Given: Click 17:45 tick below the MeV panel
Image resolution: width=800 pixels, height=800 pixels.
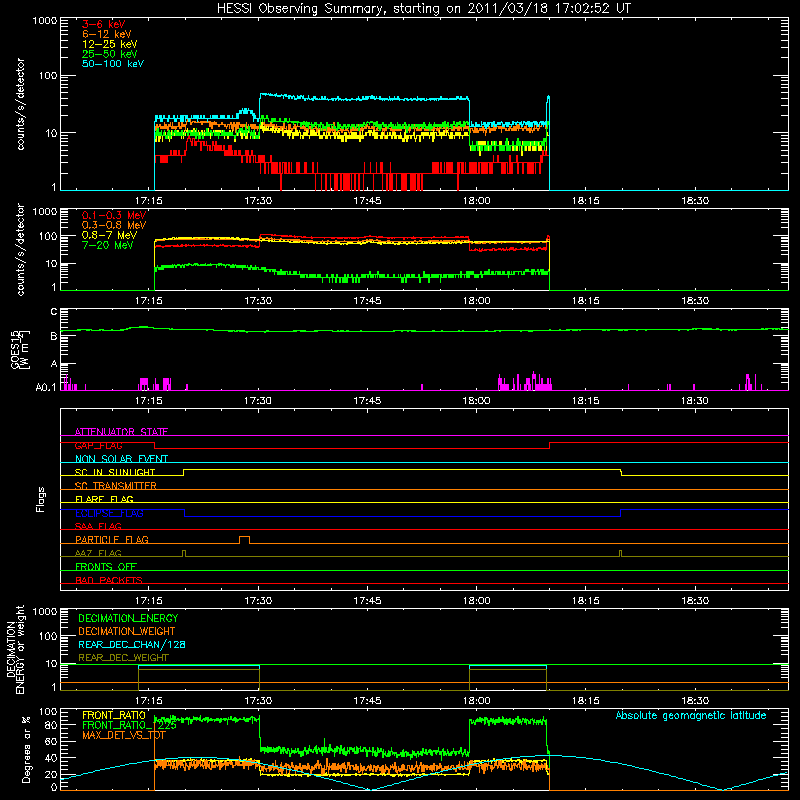Looking at the screenshot, I should (367, 301).
